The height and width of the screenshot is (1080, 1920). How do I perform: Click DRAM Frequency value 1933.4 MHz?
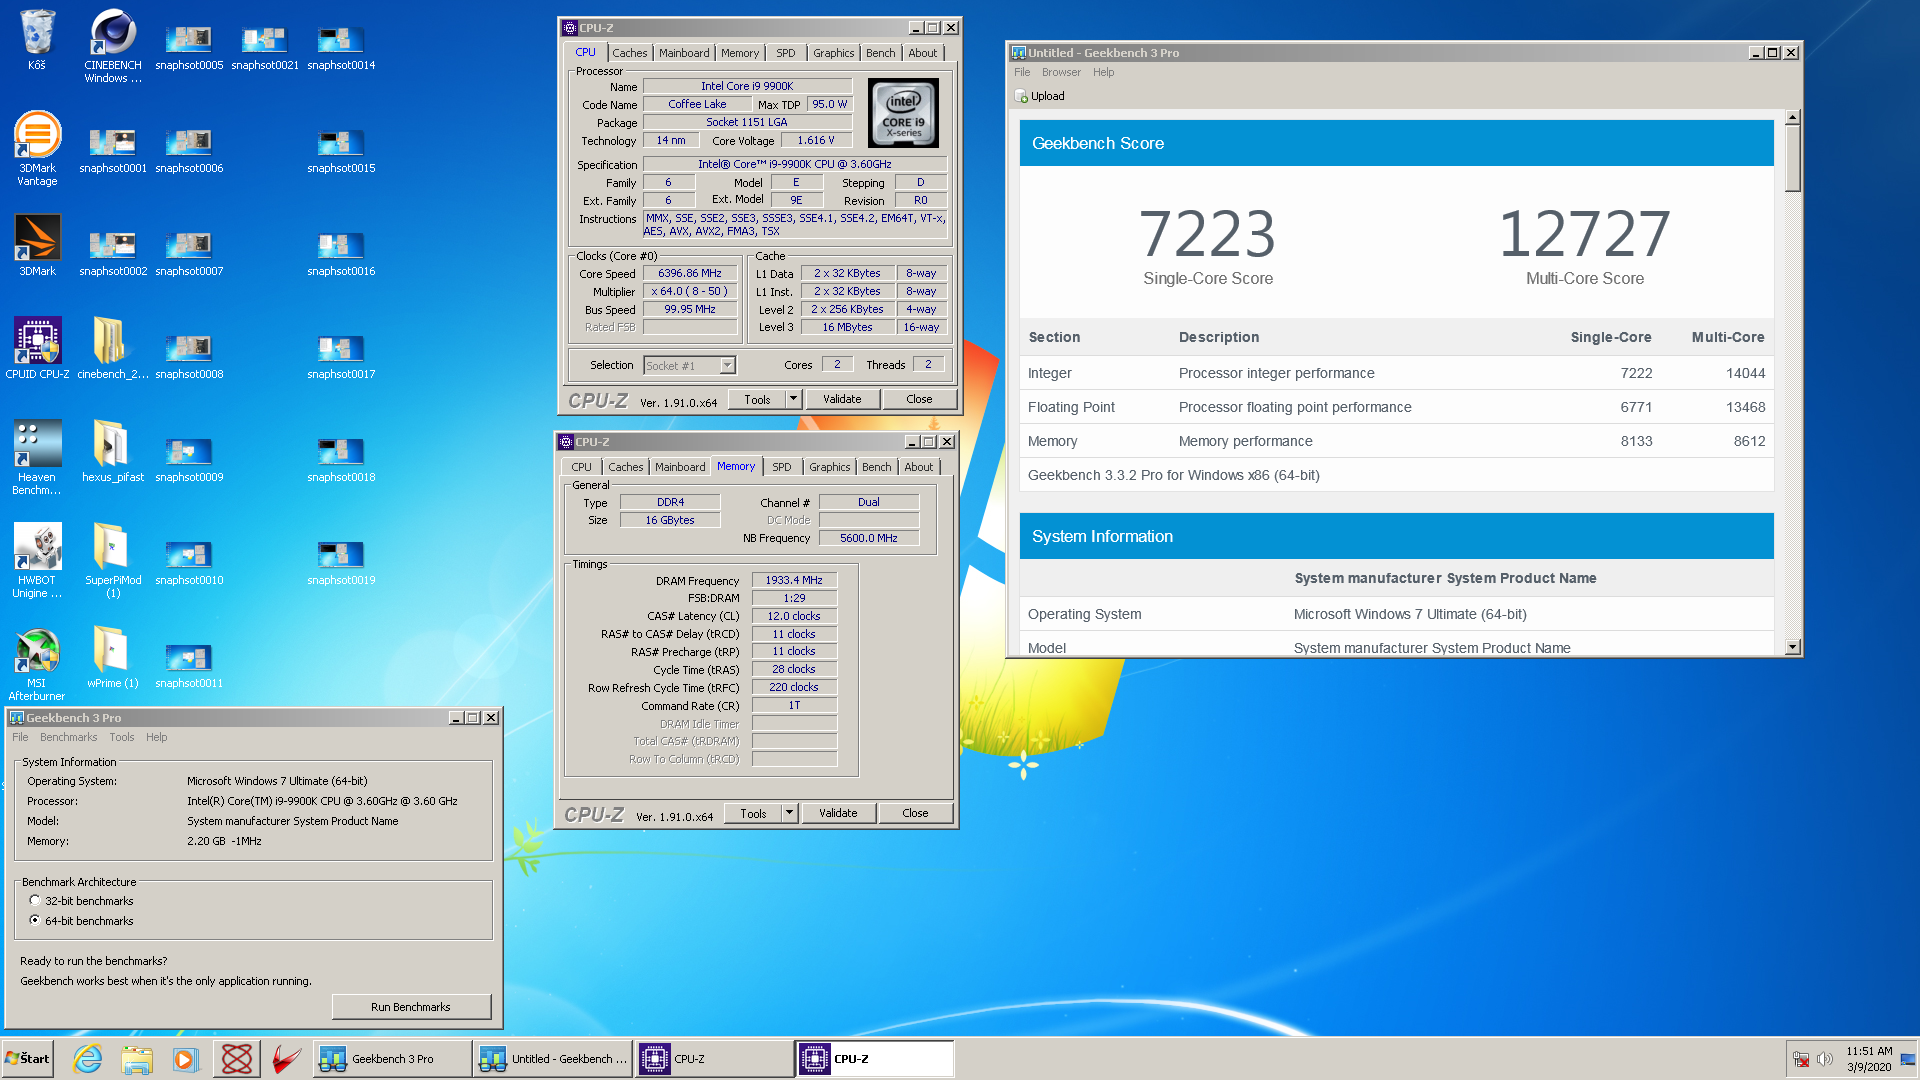794,580
